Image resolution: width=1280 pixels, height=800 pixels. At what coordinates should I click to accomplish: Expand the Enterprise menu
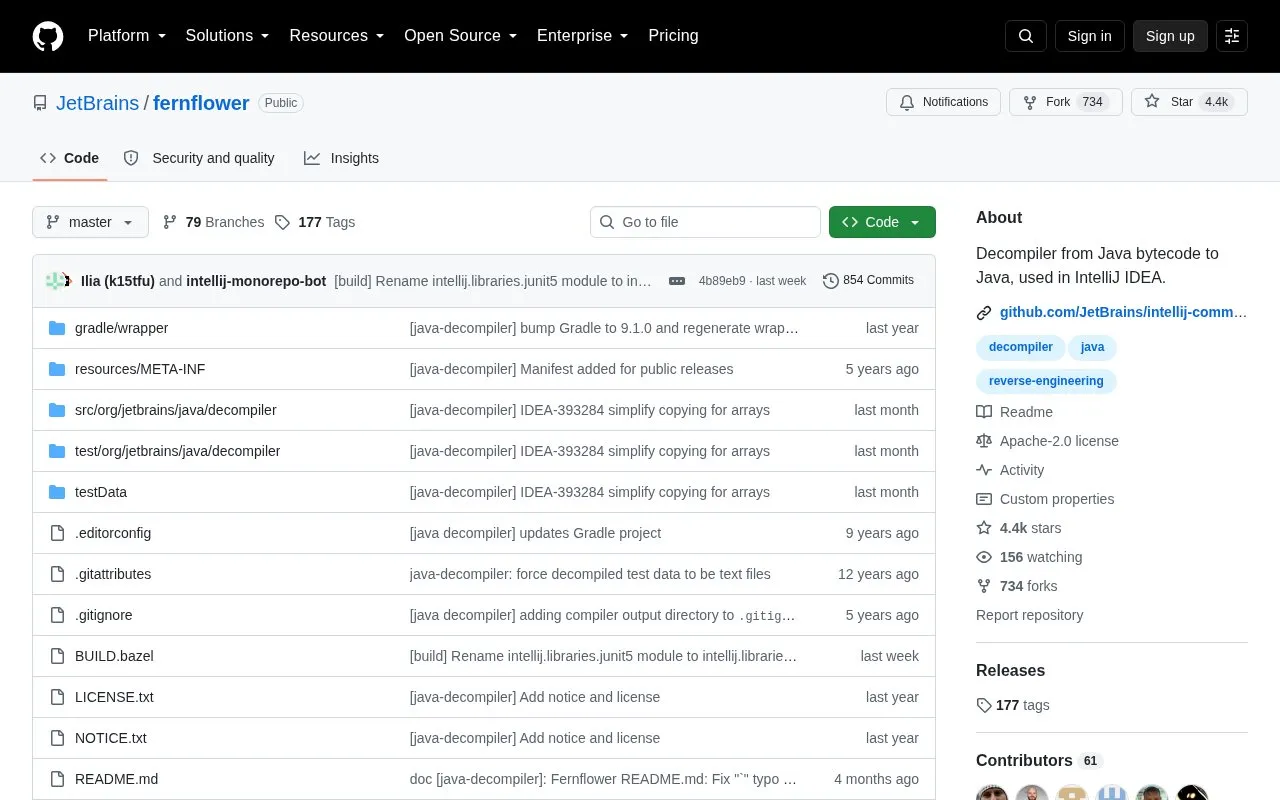582,36
